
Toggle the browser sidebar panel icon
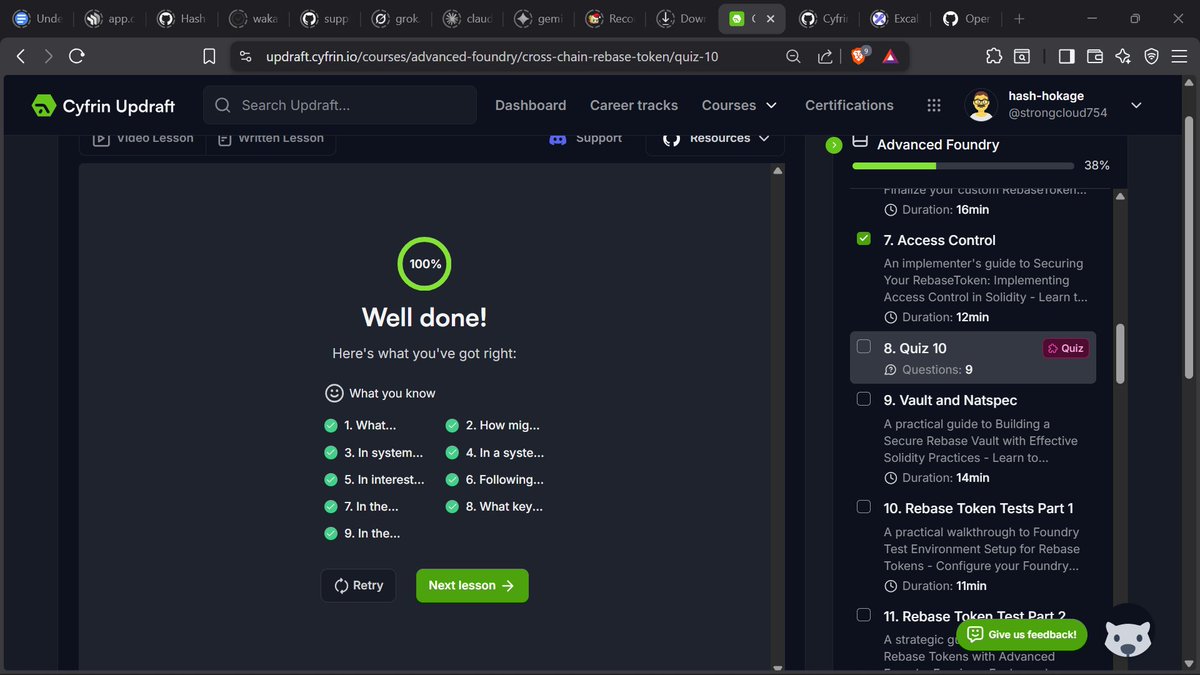point(1066,57)
